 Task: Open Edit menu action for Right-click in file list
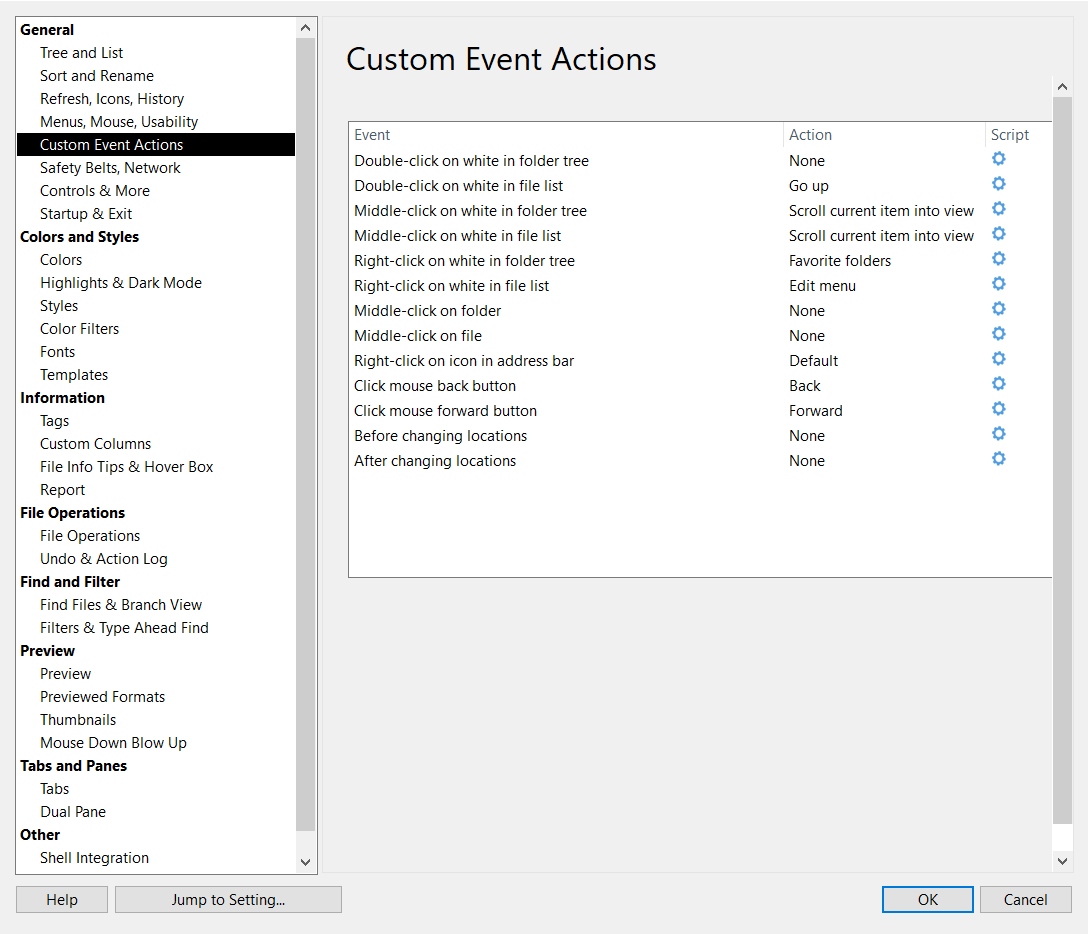822,286
